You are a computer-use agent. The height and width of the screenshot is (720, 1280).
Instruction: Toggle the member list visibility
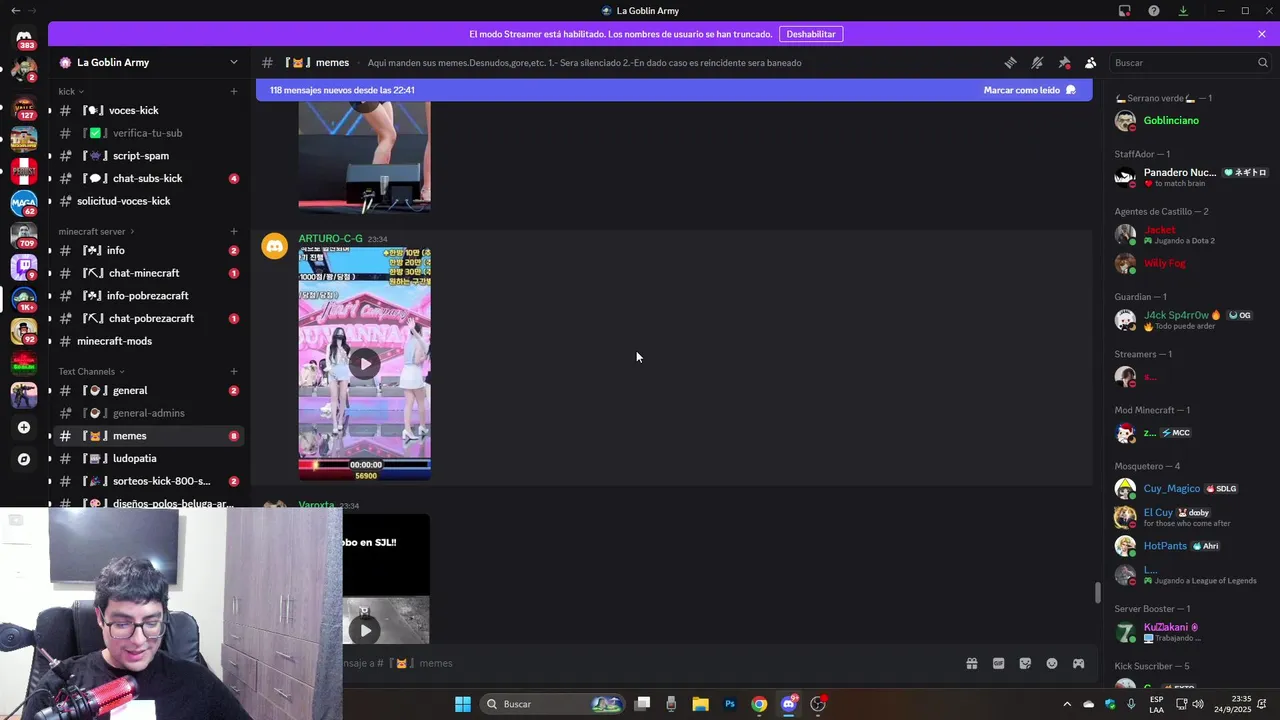click(1091, 62)
